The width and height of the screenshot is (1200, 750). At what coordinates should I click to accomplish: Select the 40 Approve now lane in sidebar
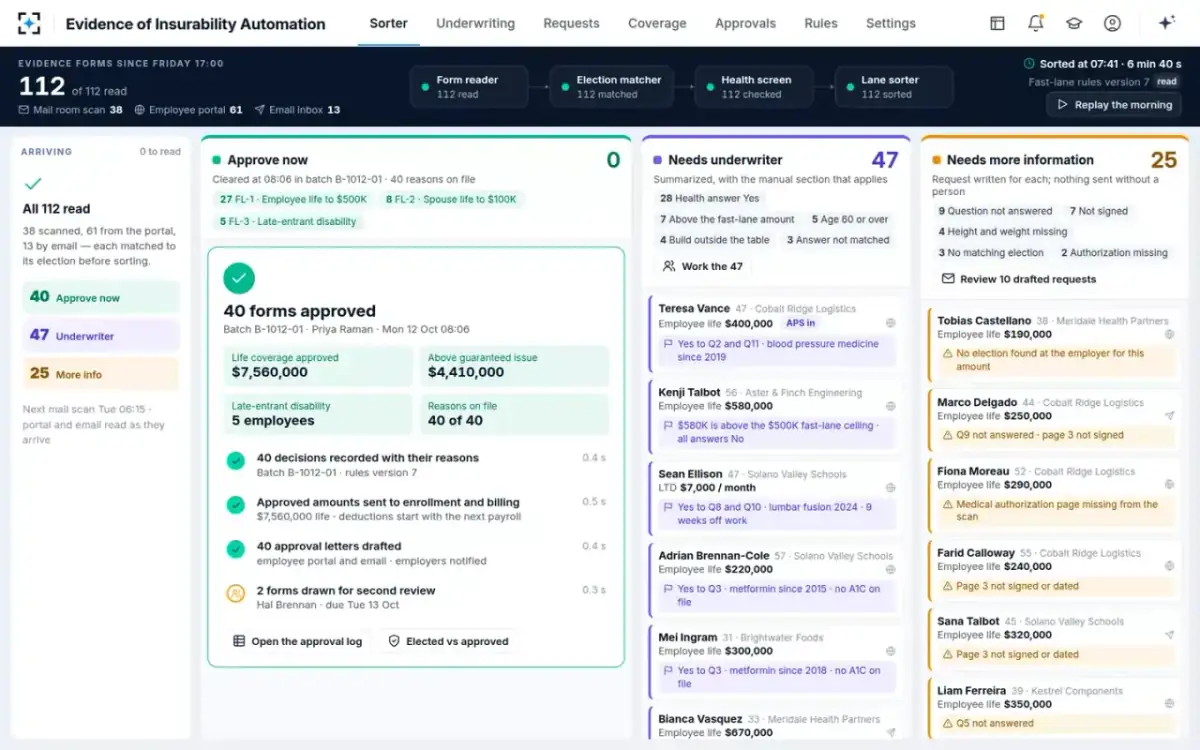click(101, 297)
